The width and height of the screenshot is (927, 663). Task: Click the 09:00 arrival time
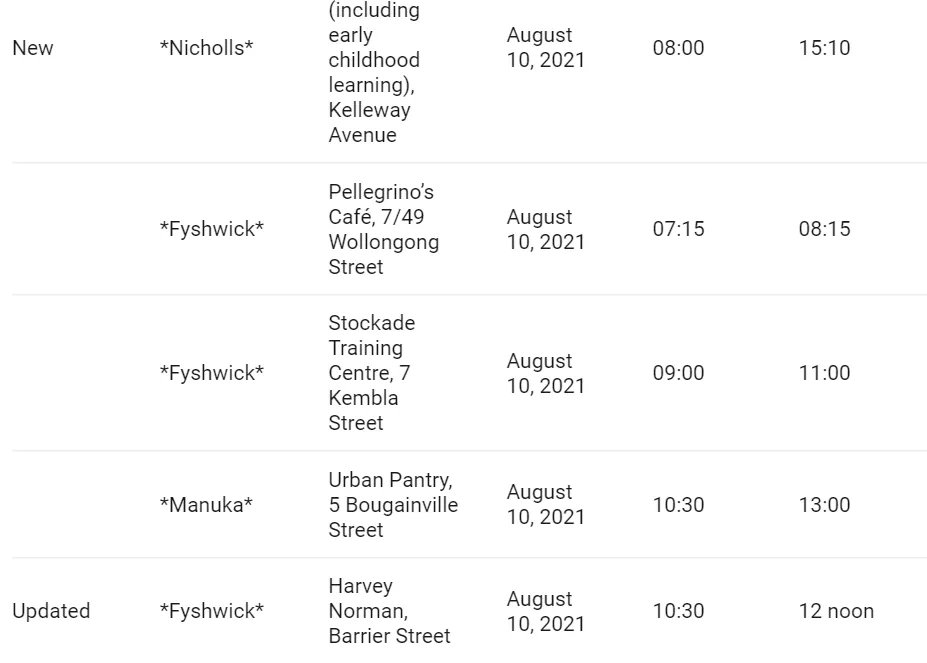coord(678,373)
